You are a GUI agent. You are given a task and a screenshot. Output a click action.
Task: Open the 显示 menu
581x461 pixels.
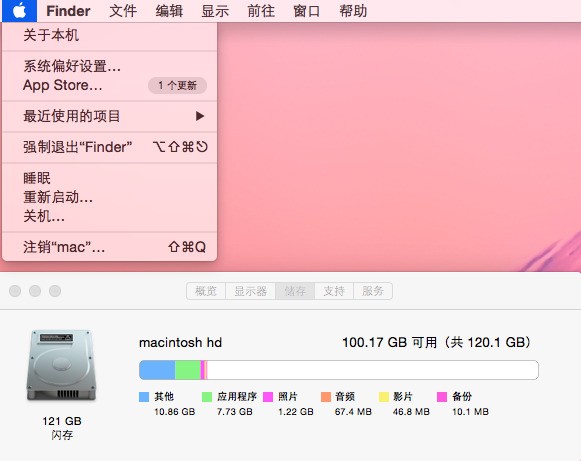pos(215,11)
